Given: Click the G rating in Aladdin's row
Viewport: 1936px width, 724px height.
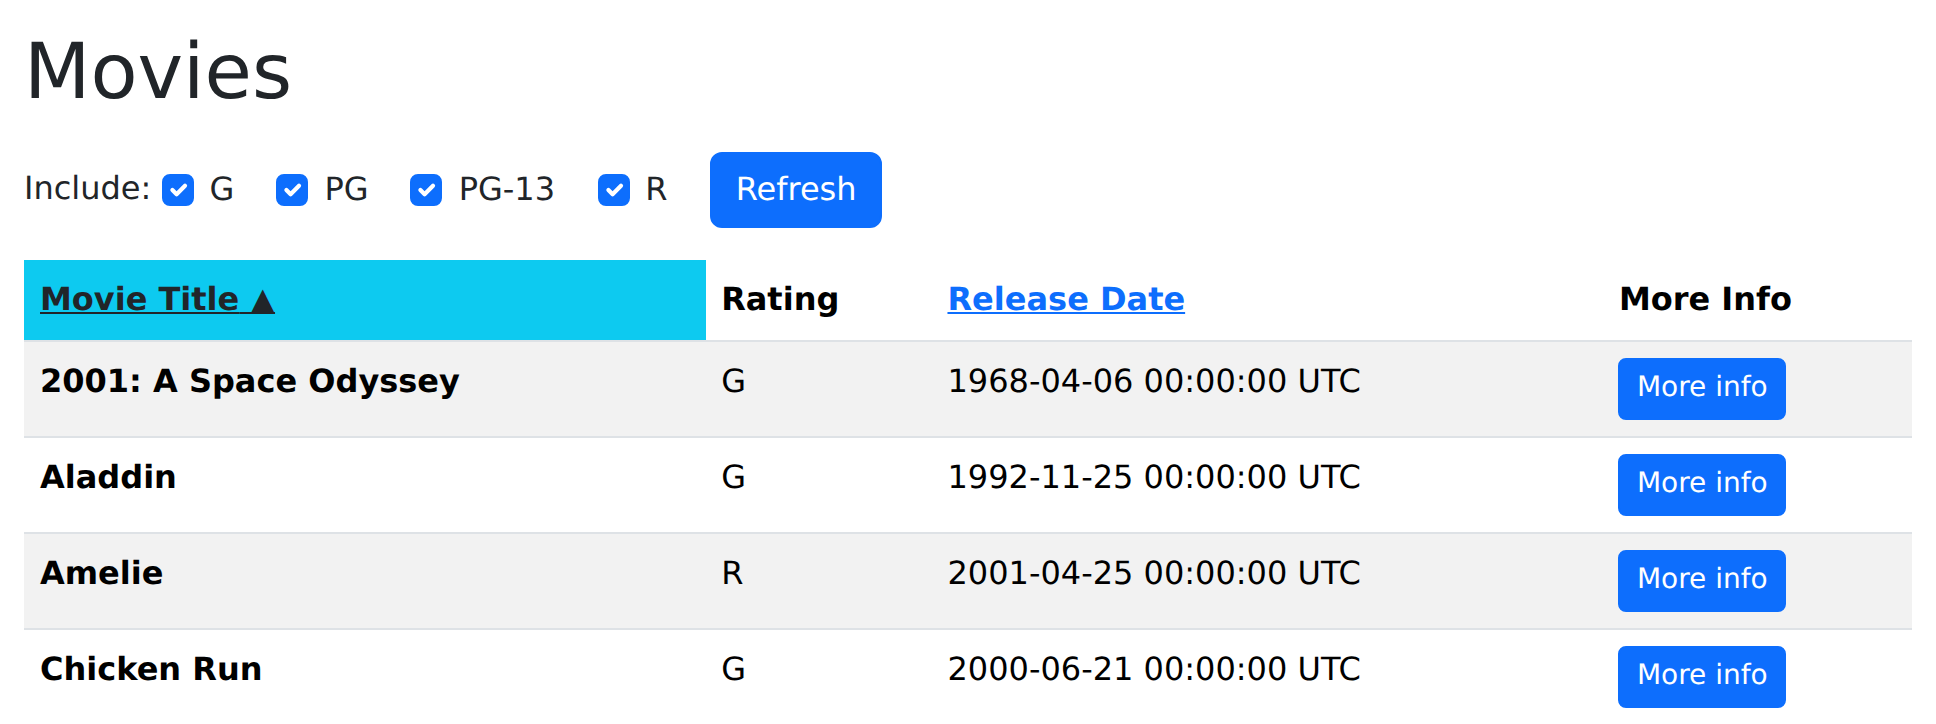Looking at the screenshot, I should pyautogui.click(x=733, y=477).
